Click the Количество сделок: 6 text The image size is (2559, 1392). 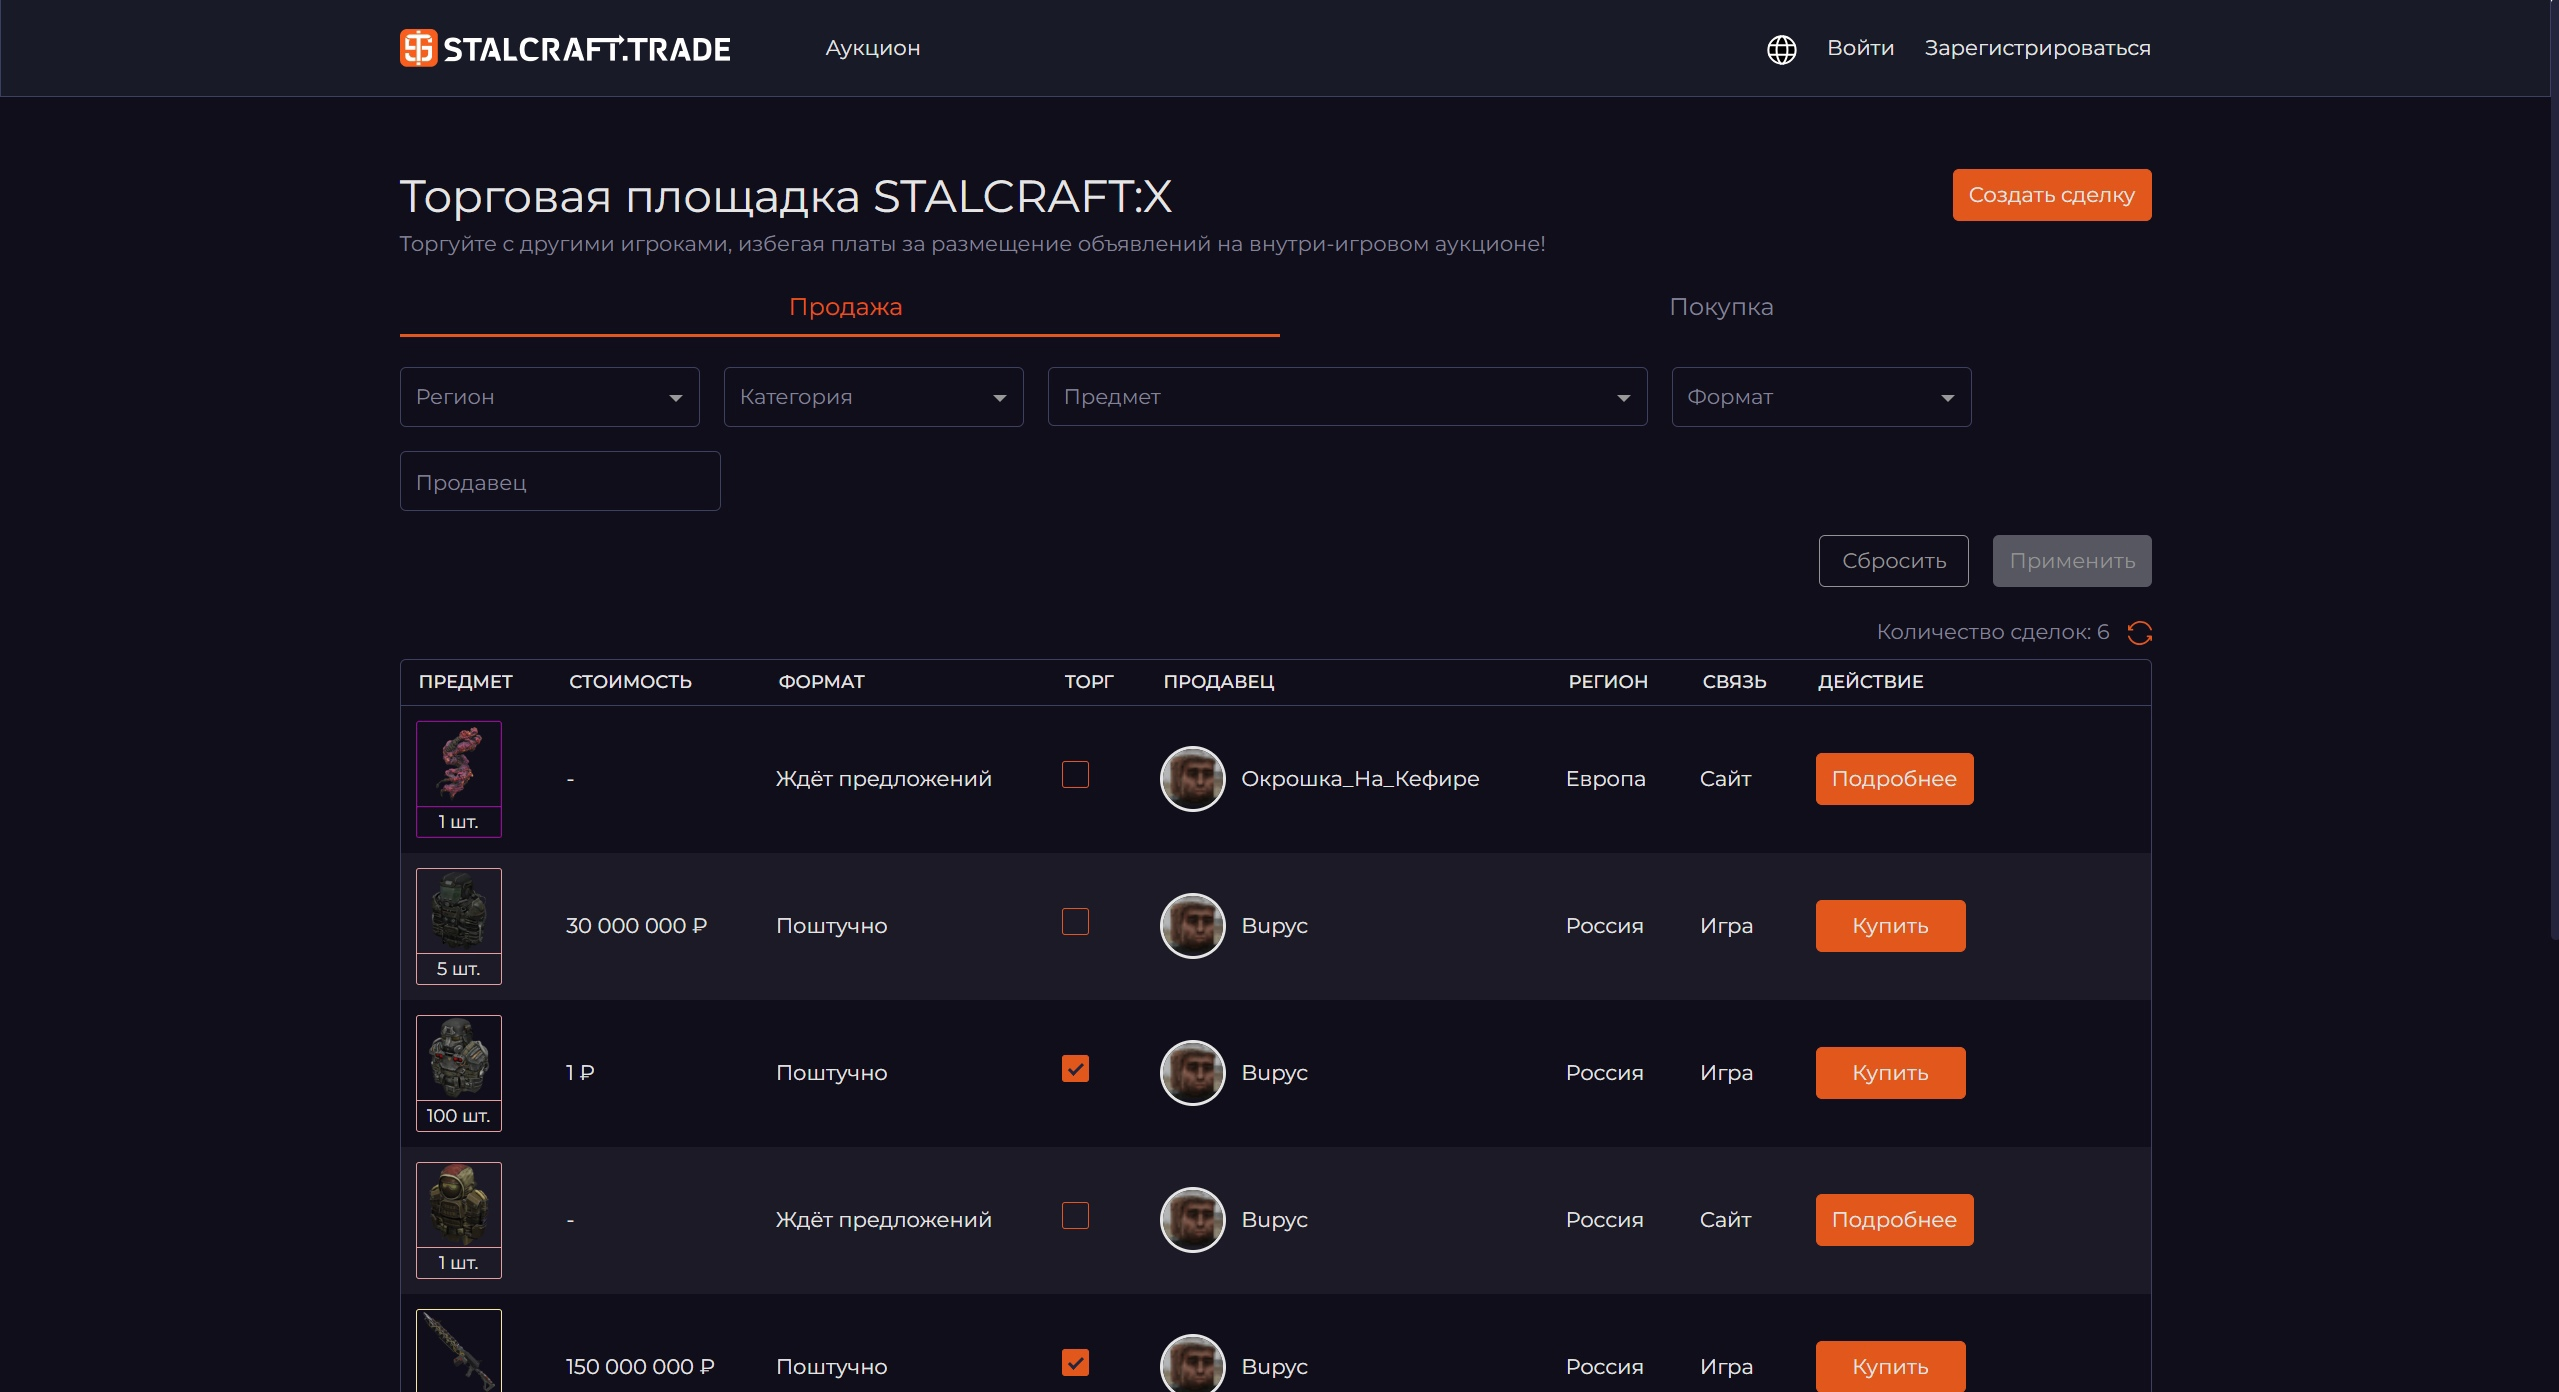tap(1992, 632)
